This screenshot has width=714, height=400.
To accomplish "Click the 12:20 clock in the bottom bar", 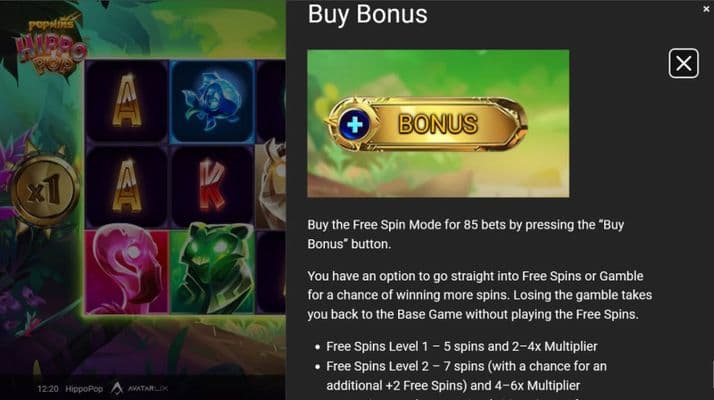I will (48, 389).
